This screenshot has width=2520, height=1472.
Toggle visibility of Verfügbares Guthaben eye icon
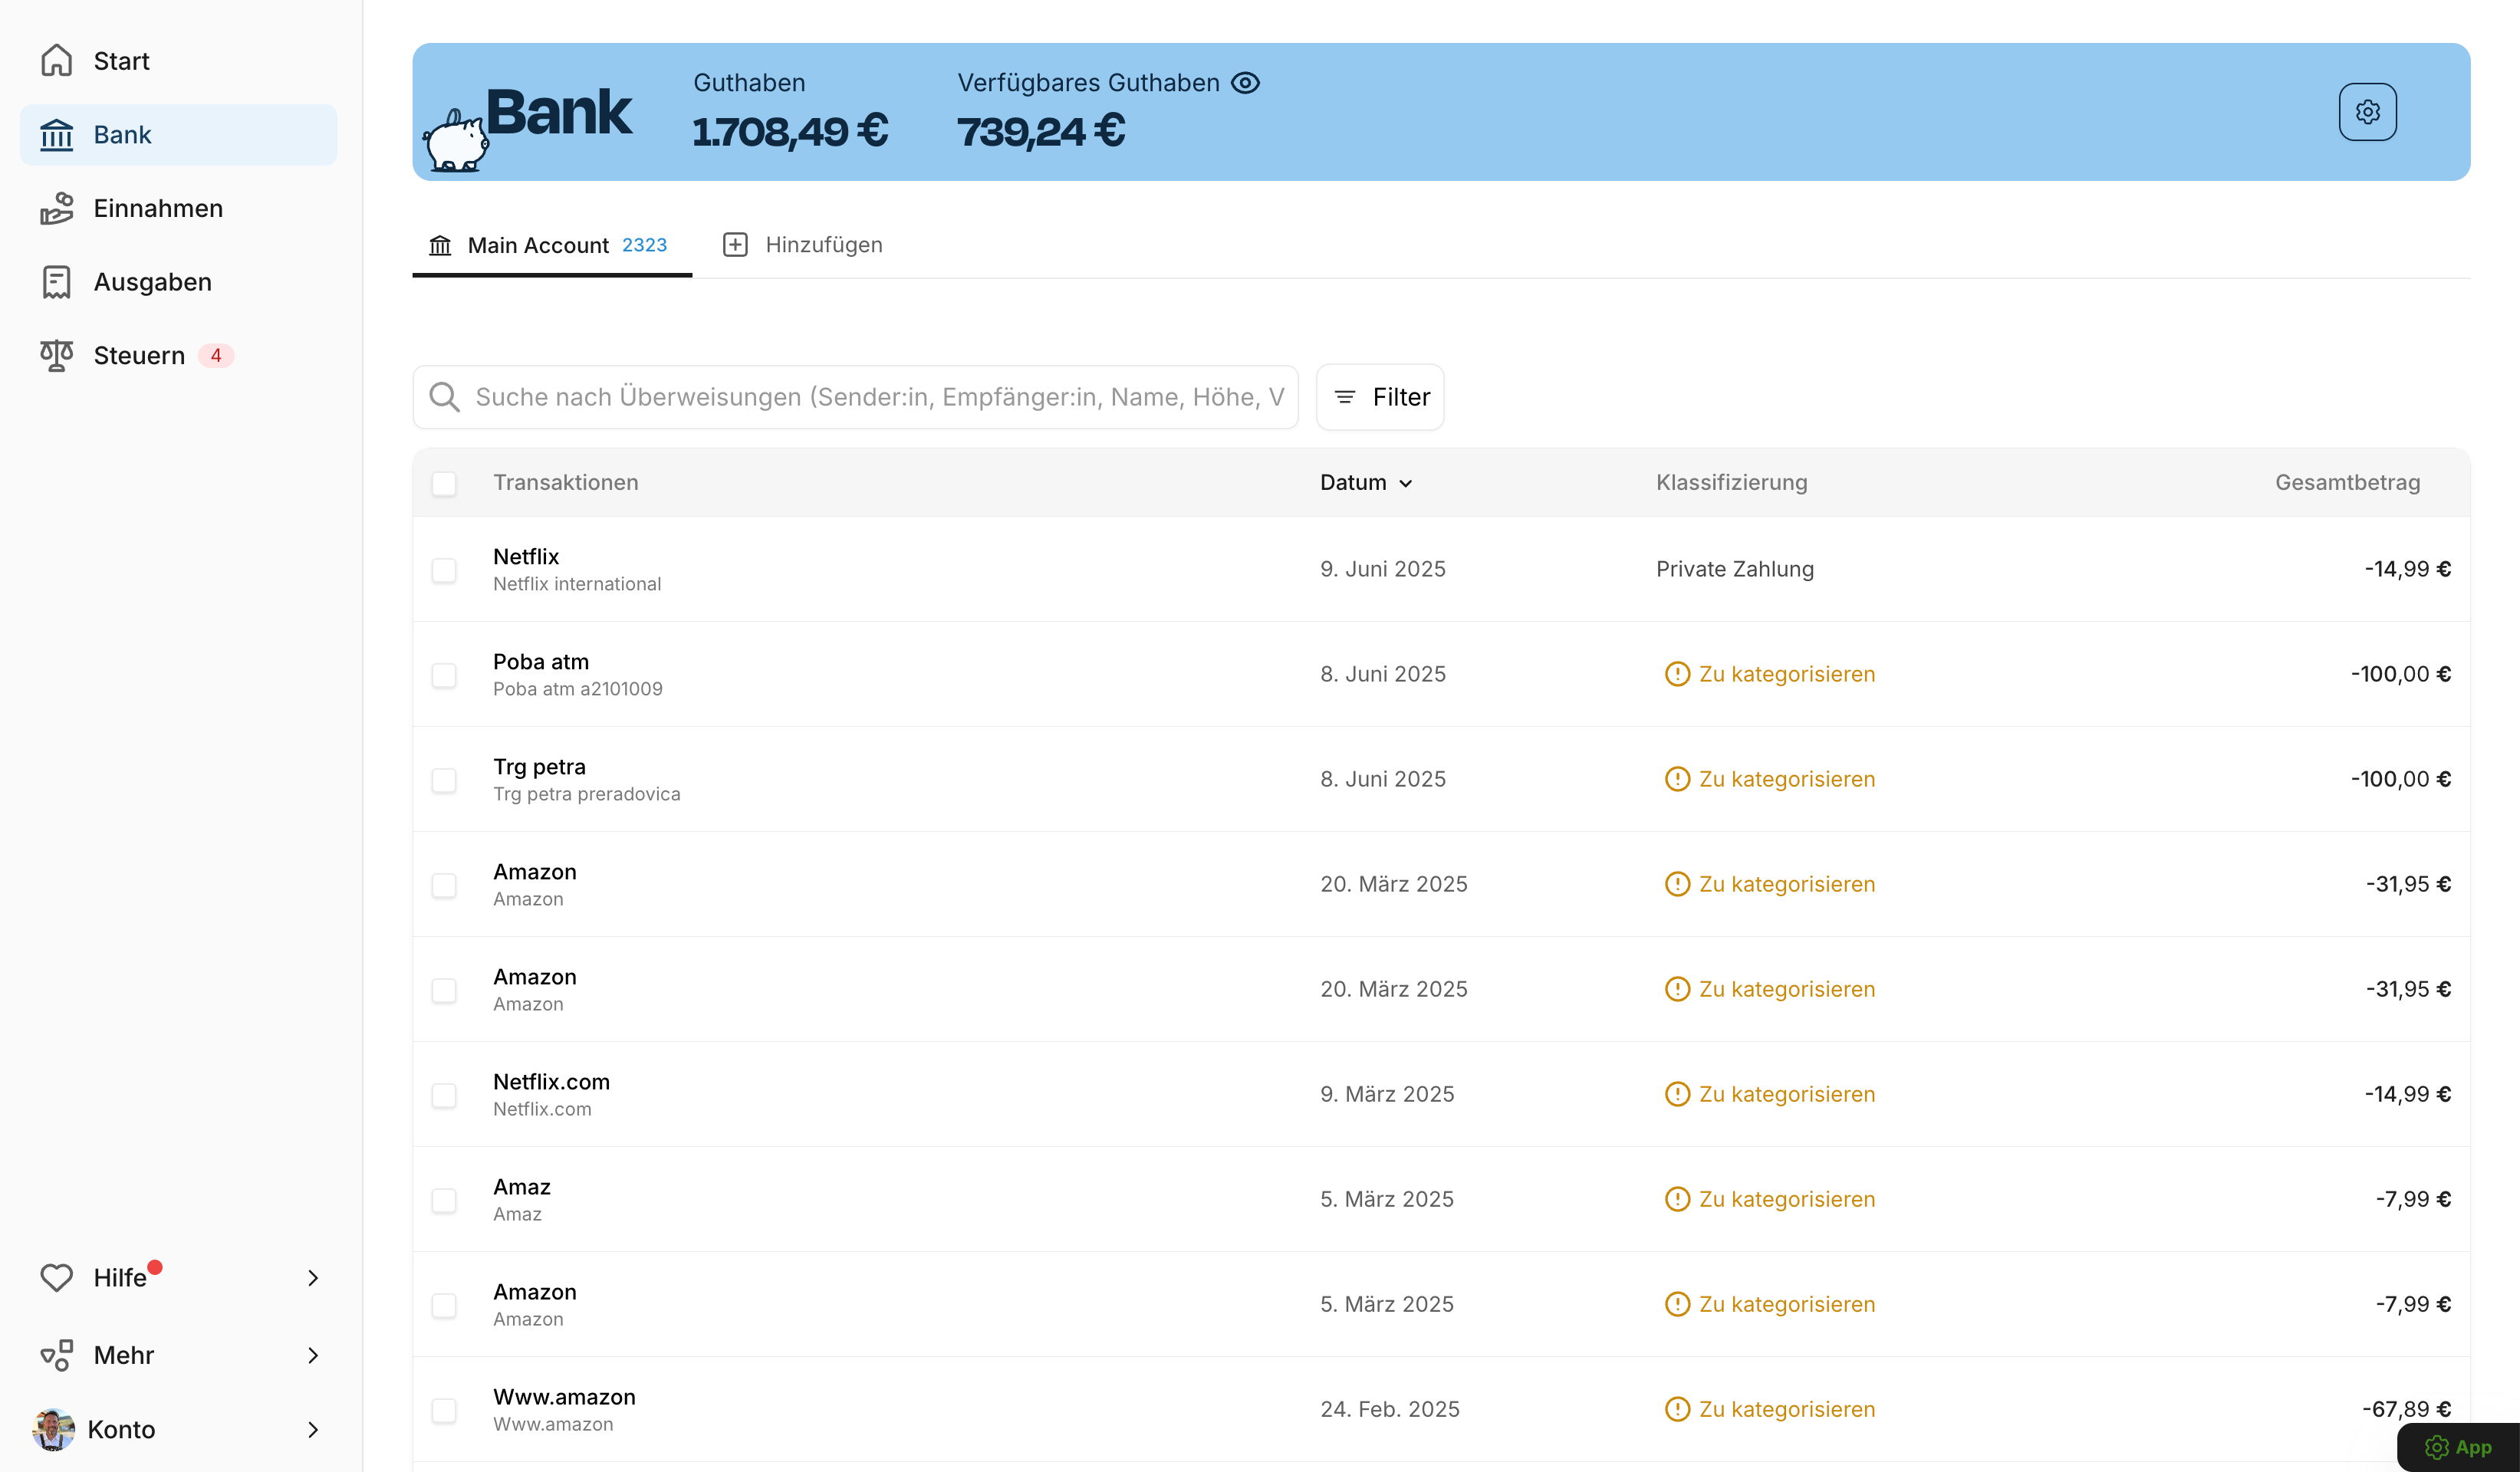click(x=1245, y=83)
